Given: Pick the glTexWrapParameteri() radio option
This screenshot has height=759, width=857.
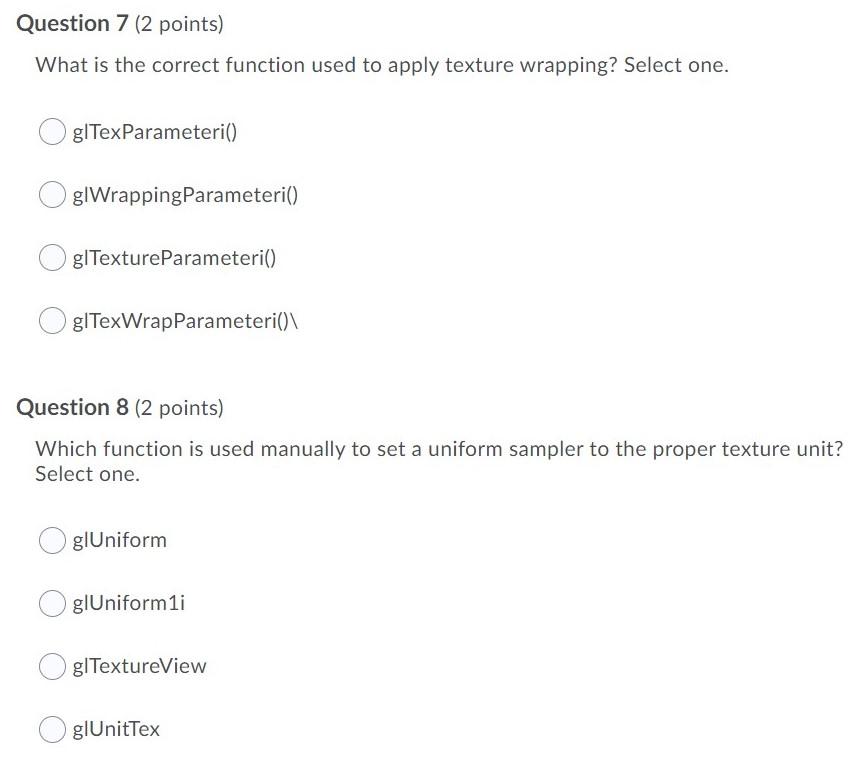Looking at the screenshot, I should (52, 320).
